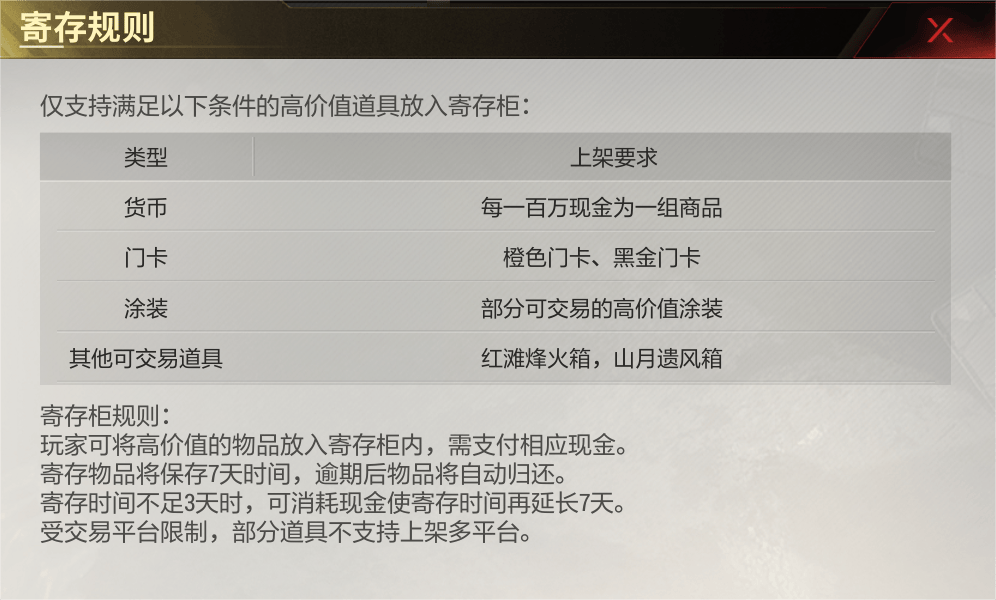Viewport: 996px width, 600px height.
Task: Select the 货币 type row
Action: tap(148, 208)
